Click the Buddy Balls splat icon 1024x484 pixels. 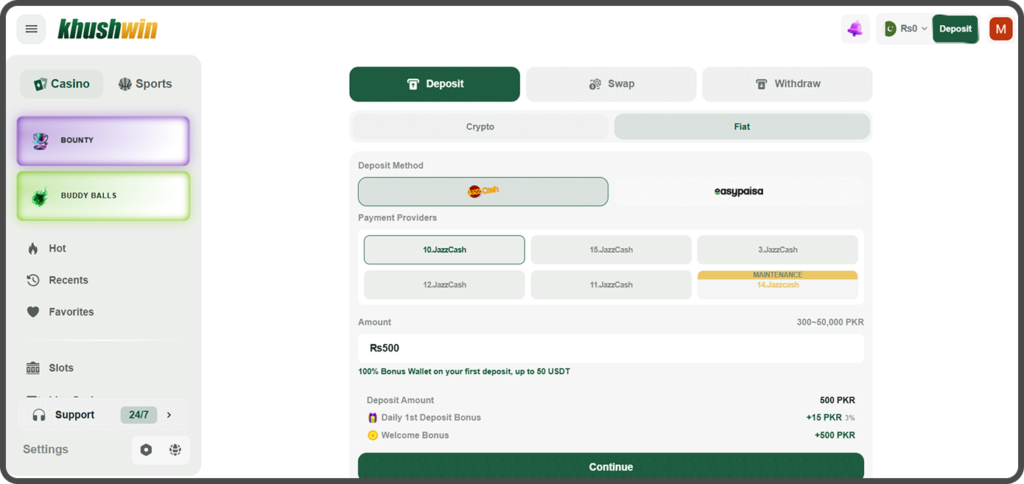pyautogui.click(x=40, y=196)
